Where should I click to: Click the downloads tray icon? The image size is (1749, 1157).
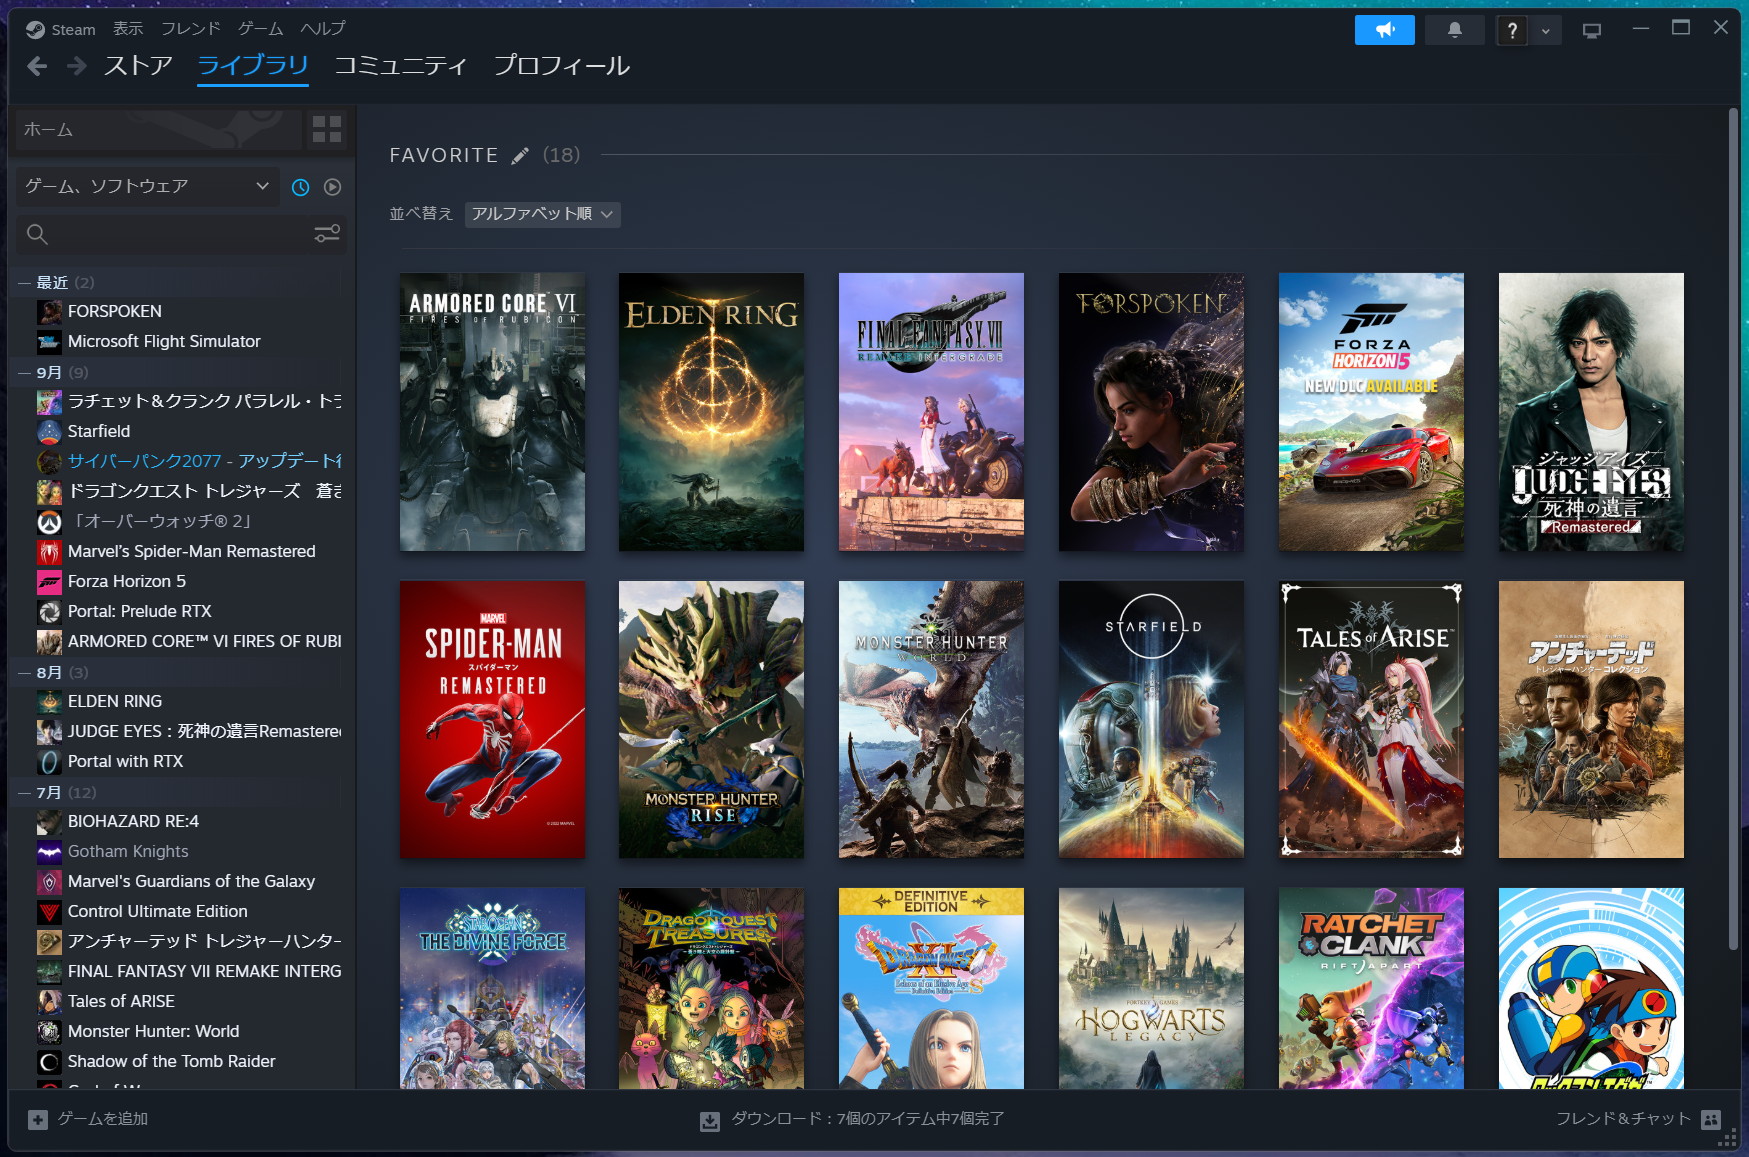tap(709, 1120)
